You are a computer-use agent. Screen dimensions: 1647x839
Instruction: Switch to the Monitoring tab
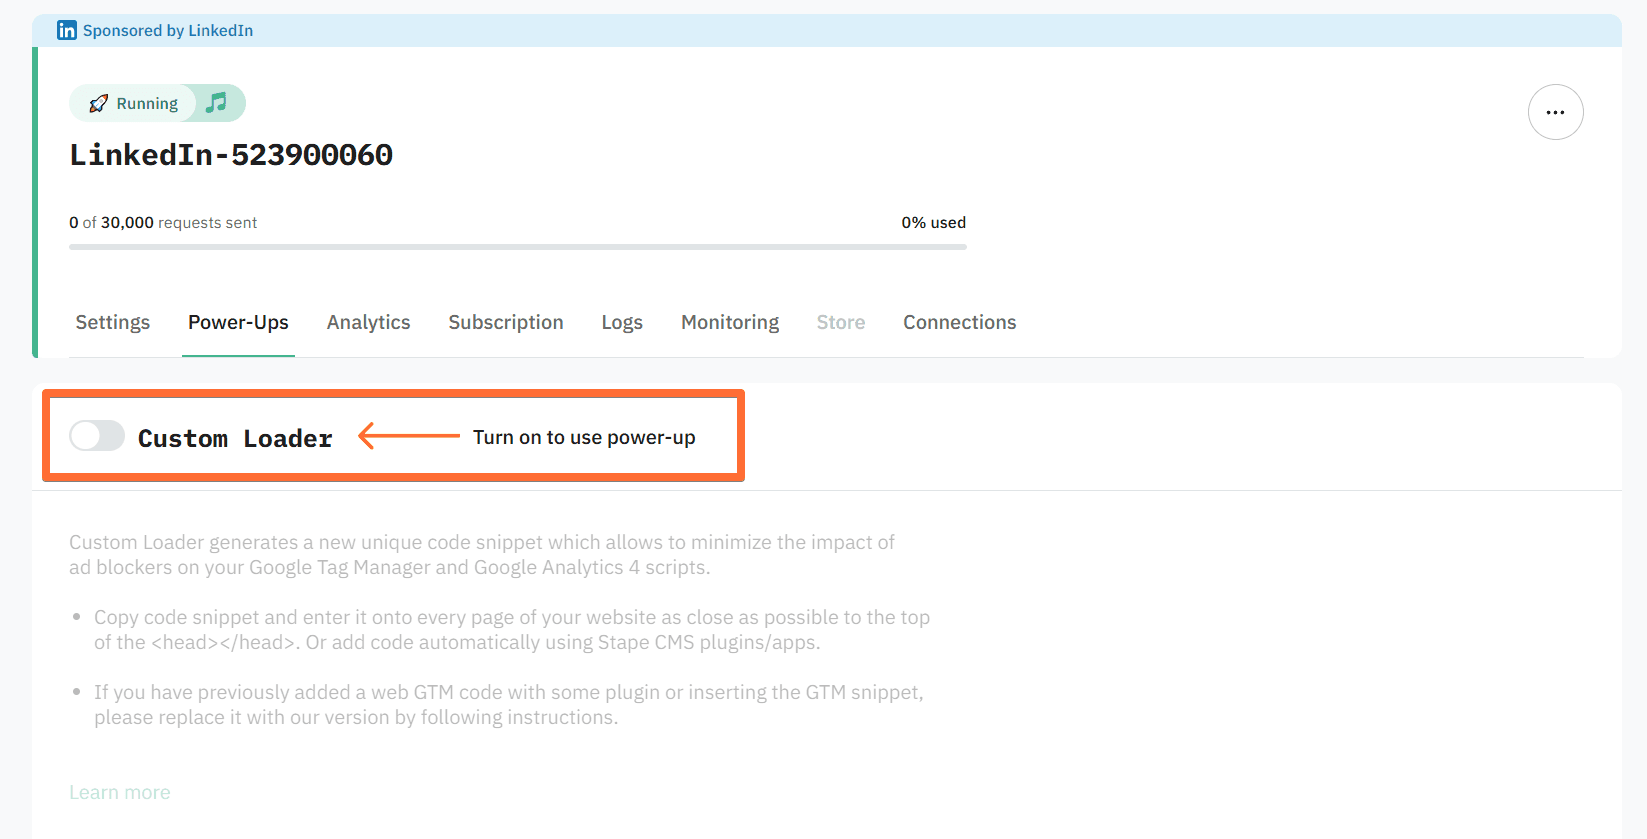click(x=730, y=322)
